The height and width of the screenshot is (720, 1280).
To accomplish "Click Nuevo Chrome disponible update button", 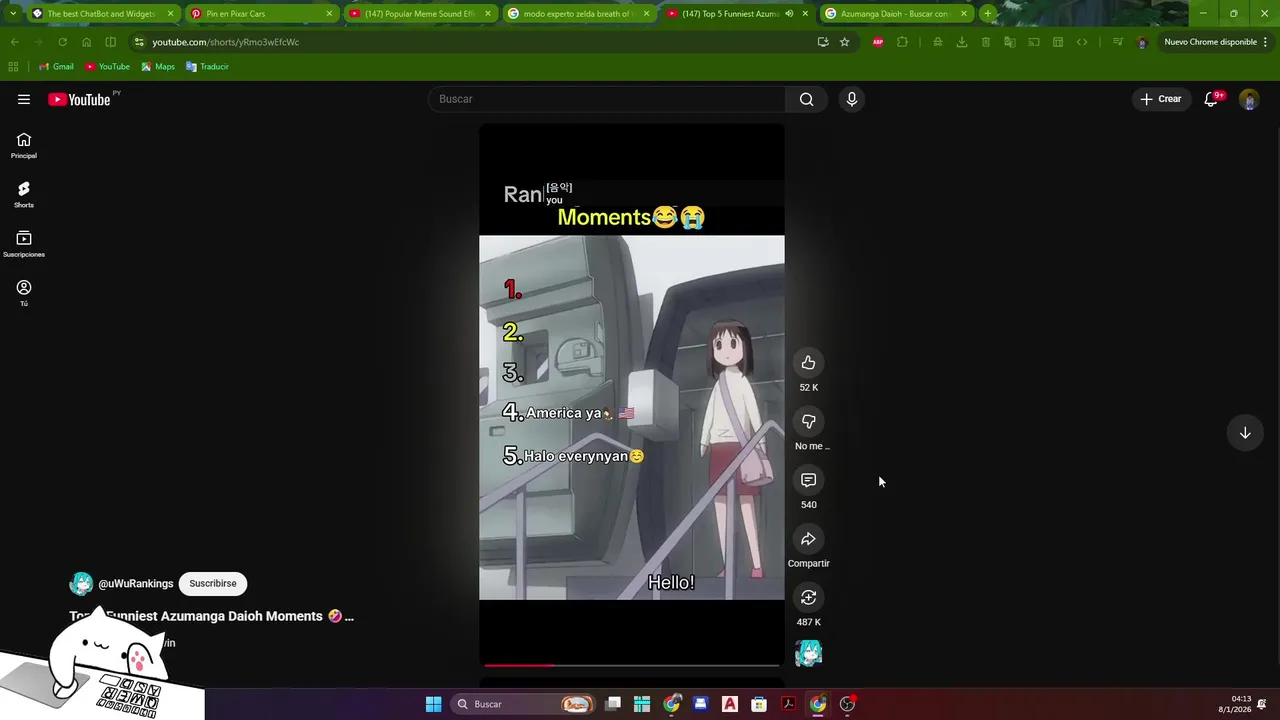I will [x=1216, y=42].
